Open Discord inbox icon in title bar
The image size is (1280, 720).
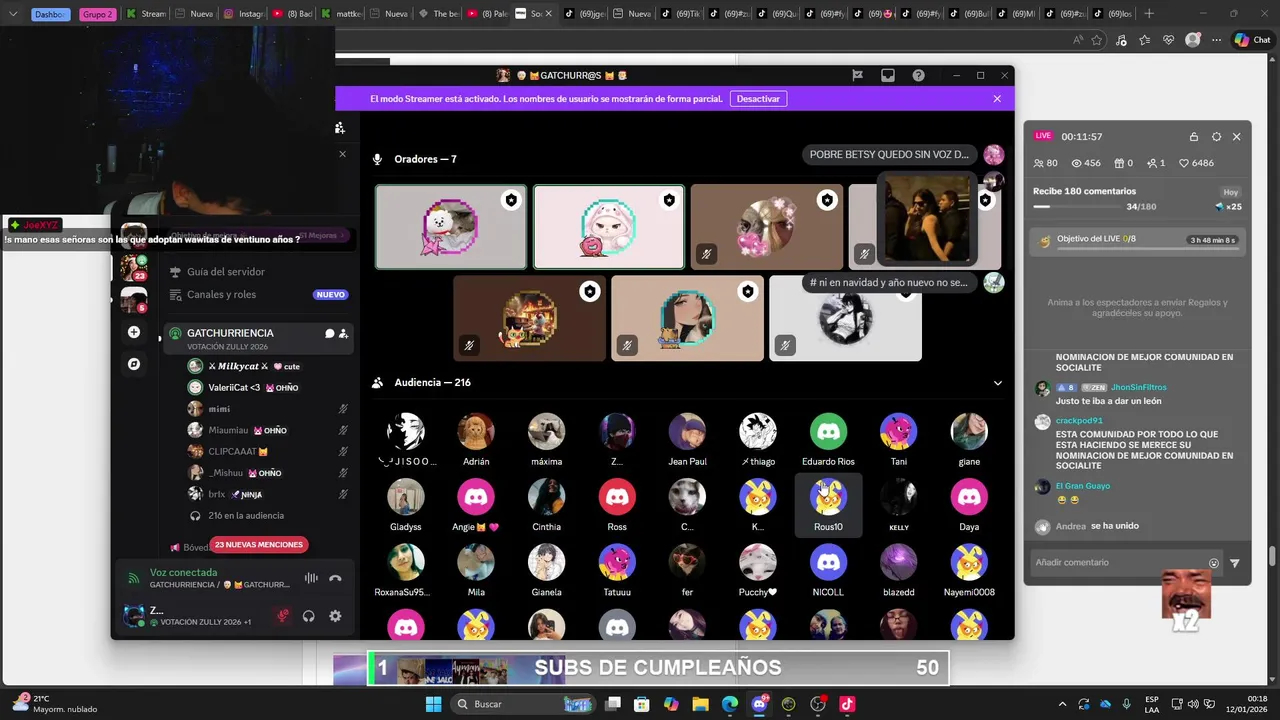pos(887,75)
